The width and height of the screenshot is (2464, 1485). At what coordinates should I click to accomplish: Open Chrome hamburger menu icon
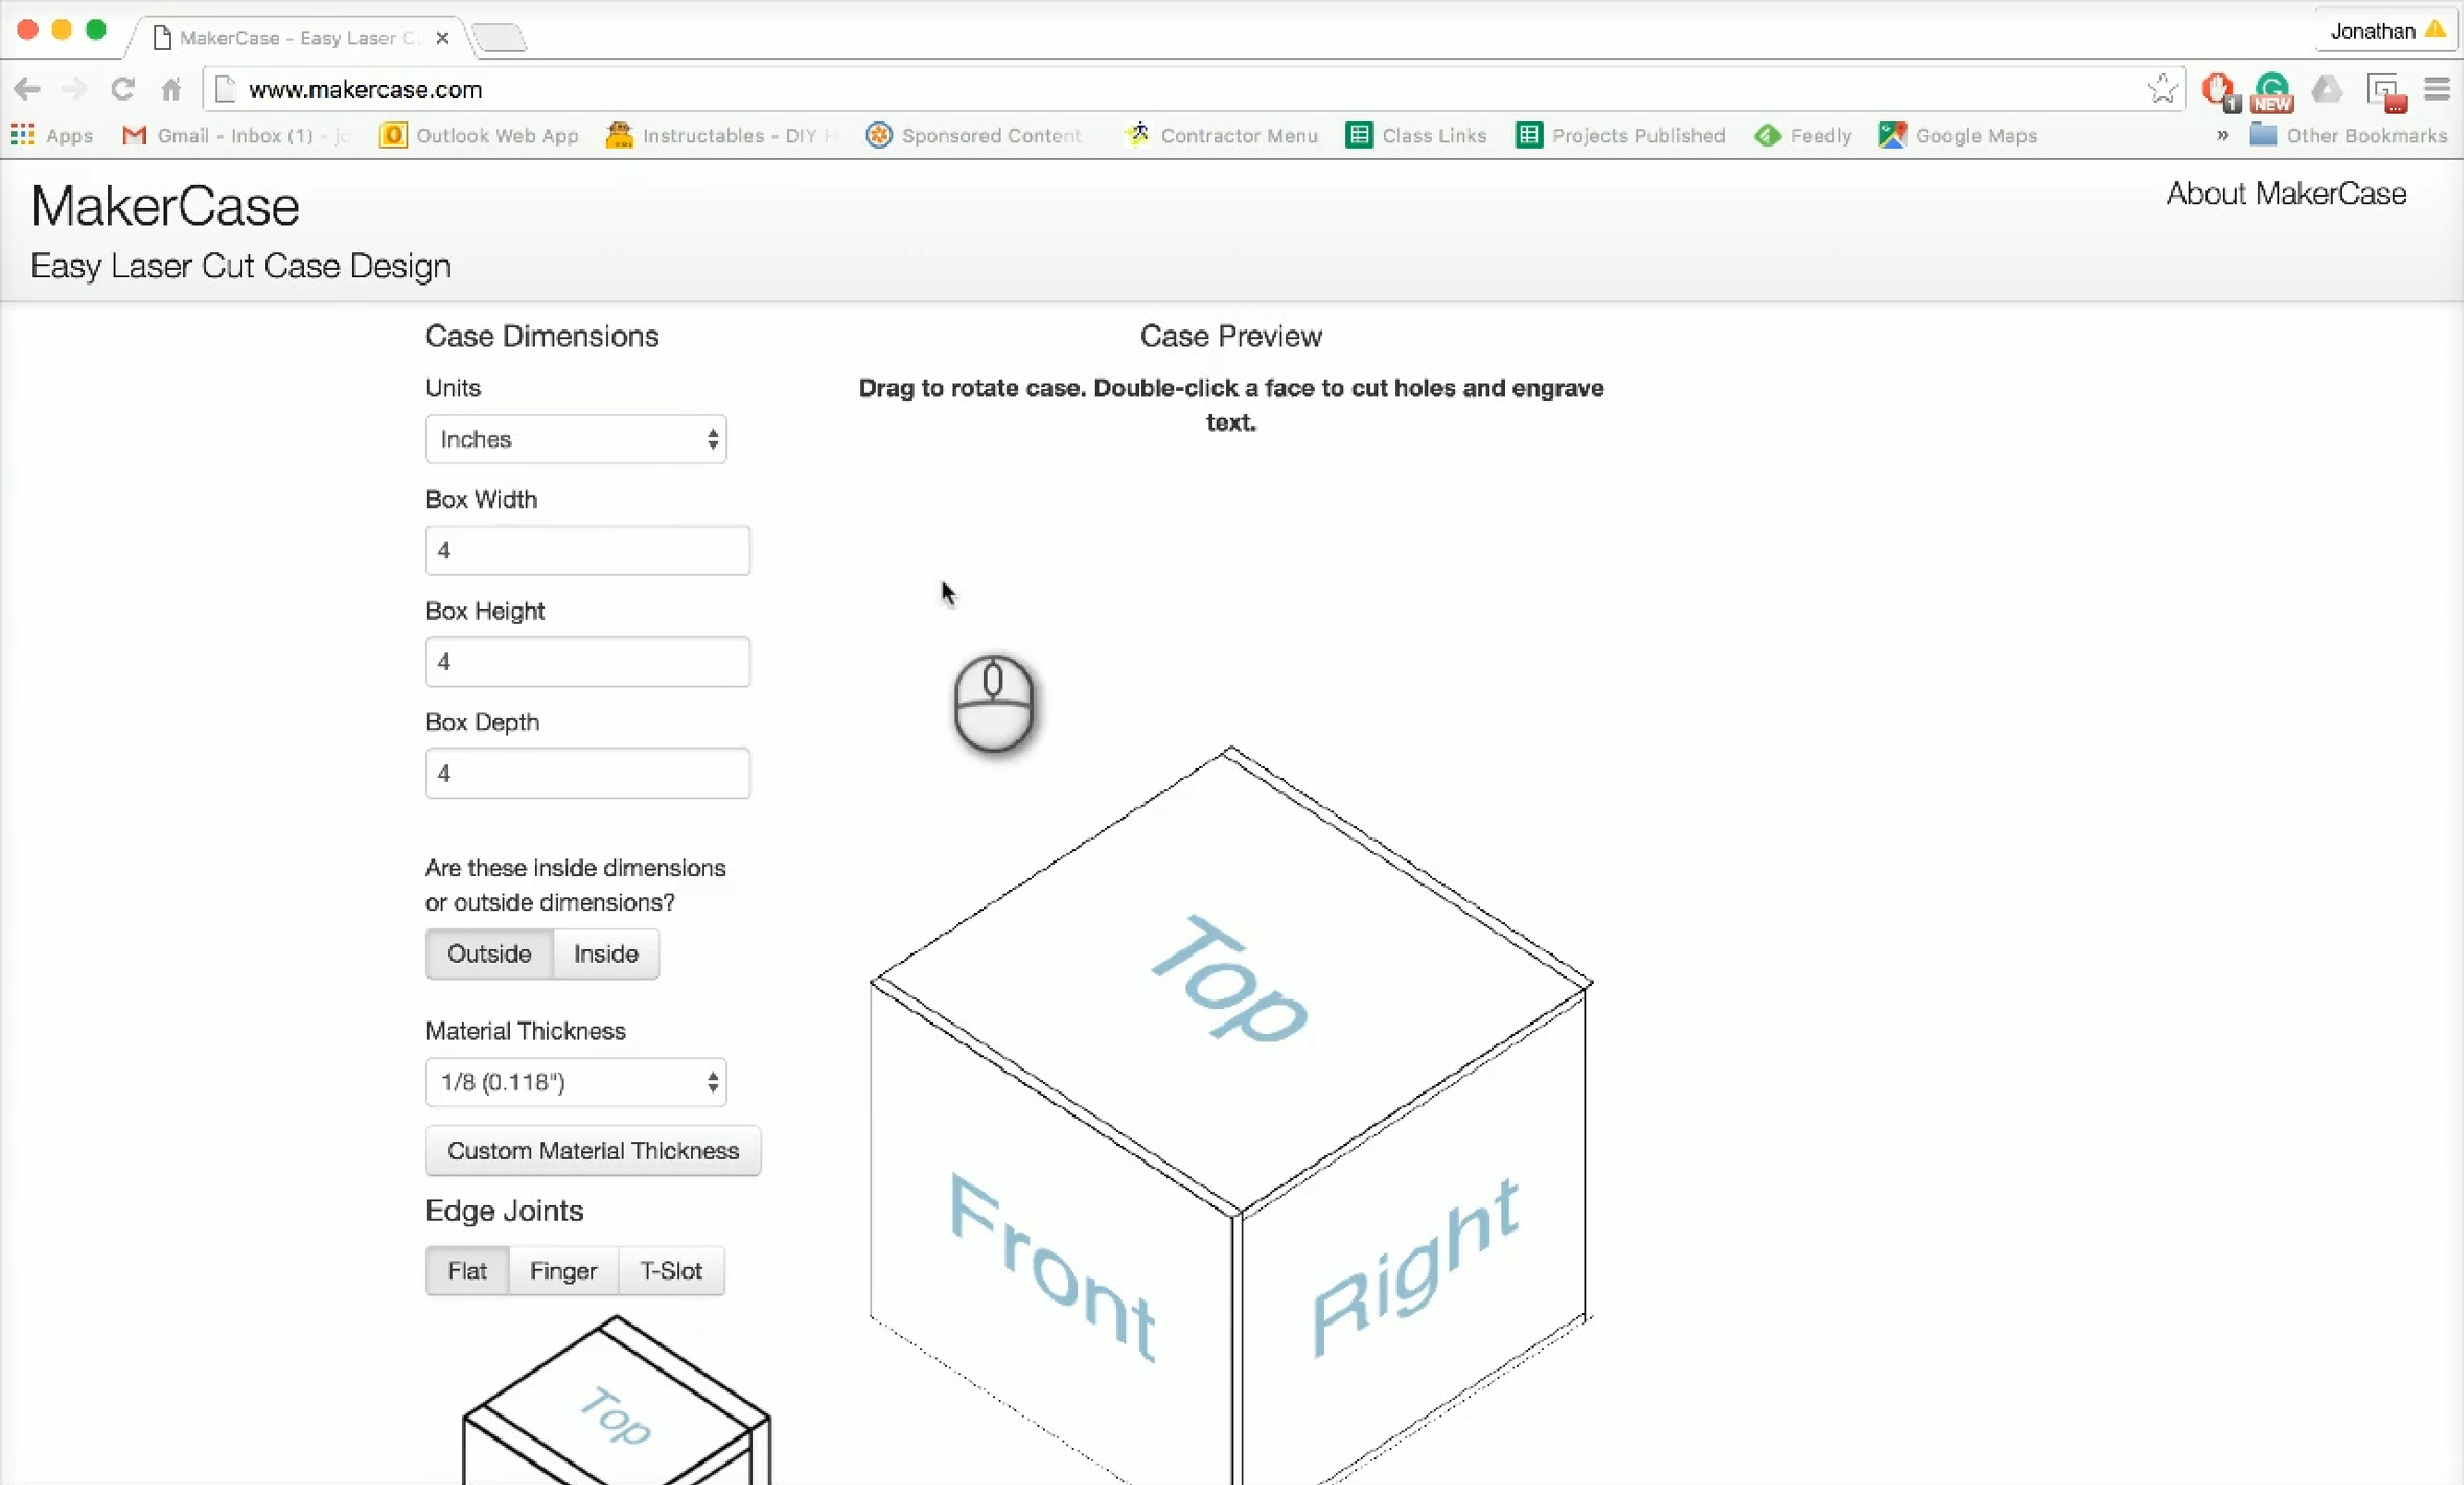[2437, 90]
